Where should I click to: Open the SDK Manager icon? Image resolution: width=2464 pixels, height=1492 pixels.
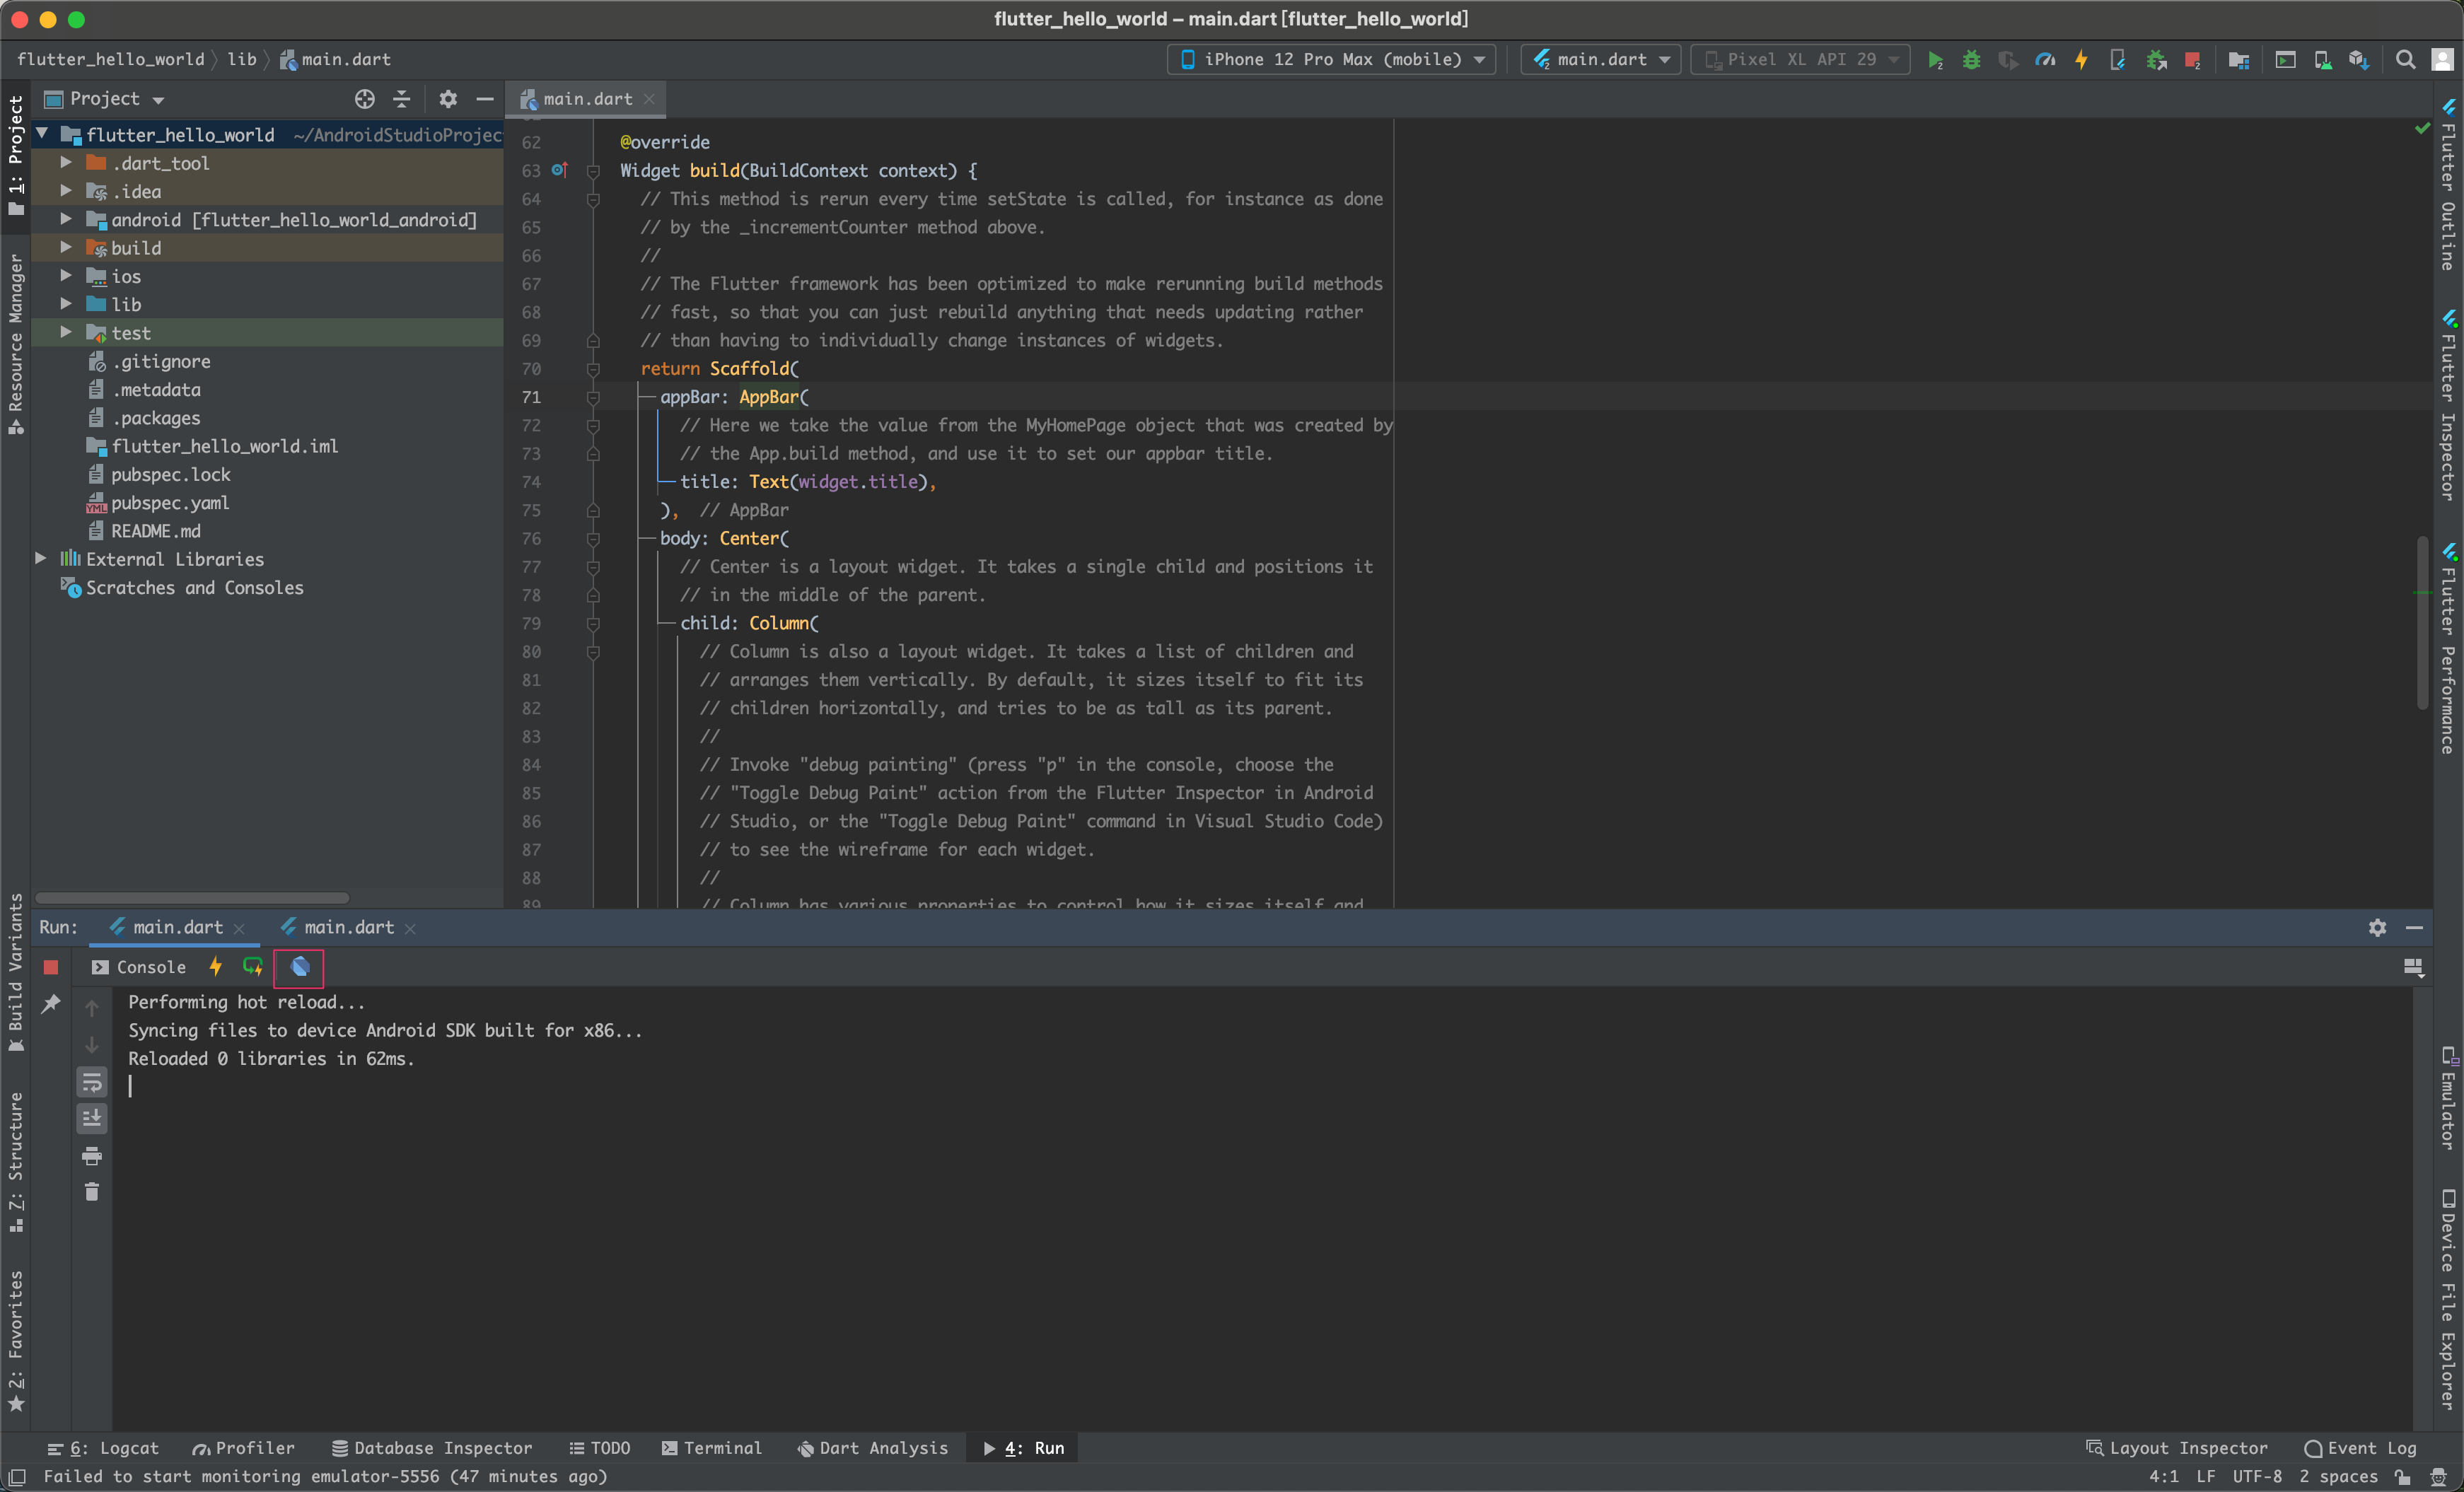point(2359,60)
